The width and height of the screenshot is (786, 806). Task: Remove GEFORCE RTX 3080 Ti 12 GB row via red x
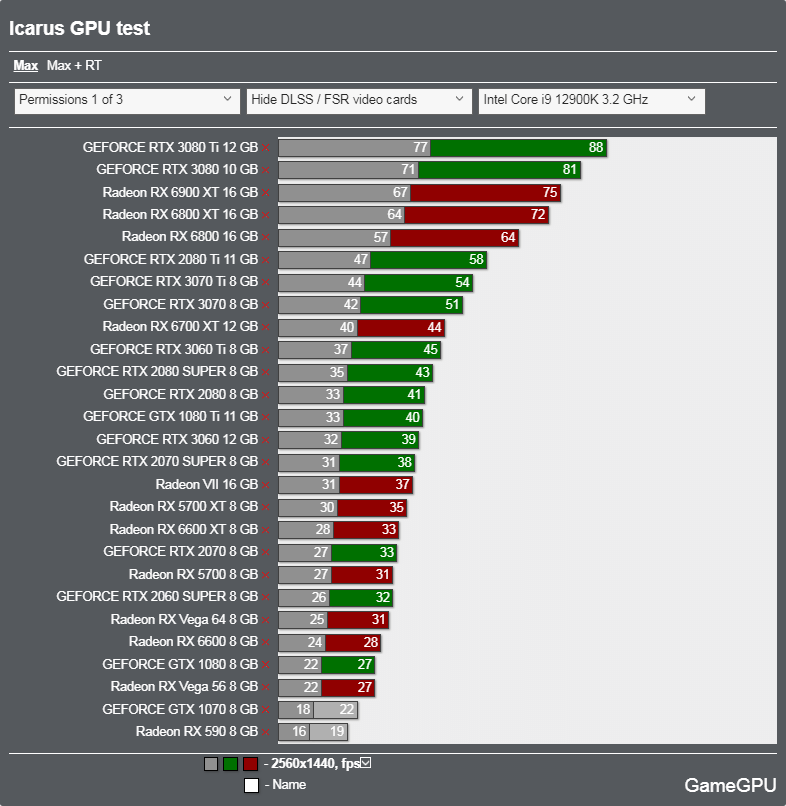click(x=266, y=148)
